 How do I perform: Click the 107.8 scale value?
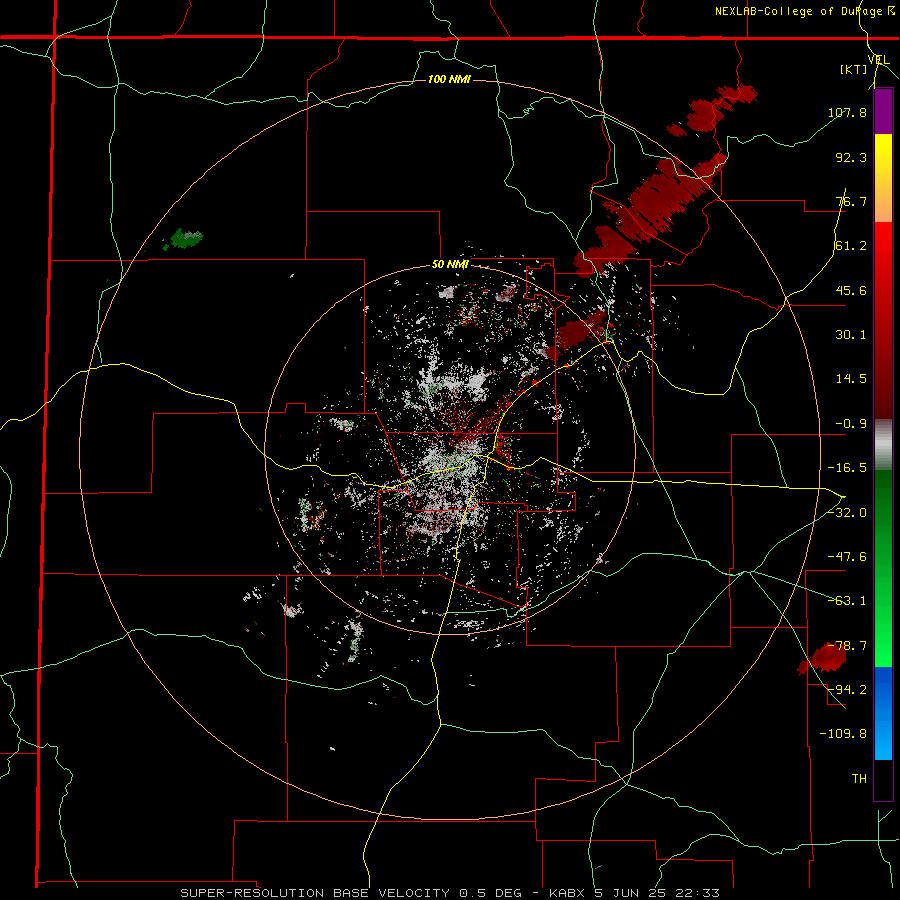[847, 112]
